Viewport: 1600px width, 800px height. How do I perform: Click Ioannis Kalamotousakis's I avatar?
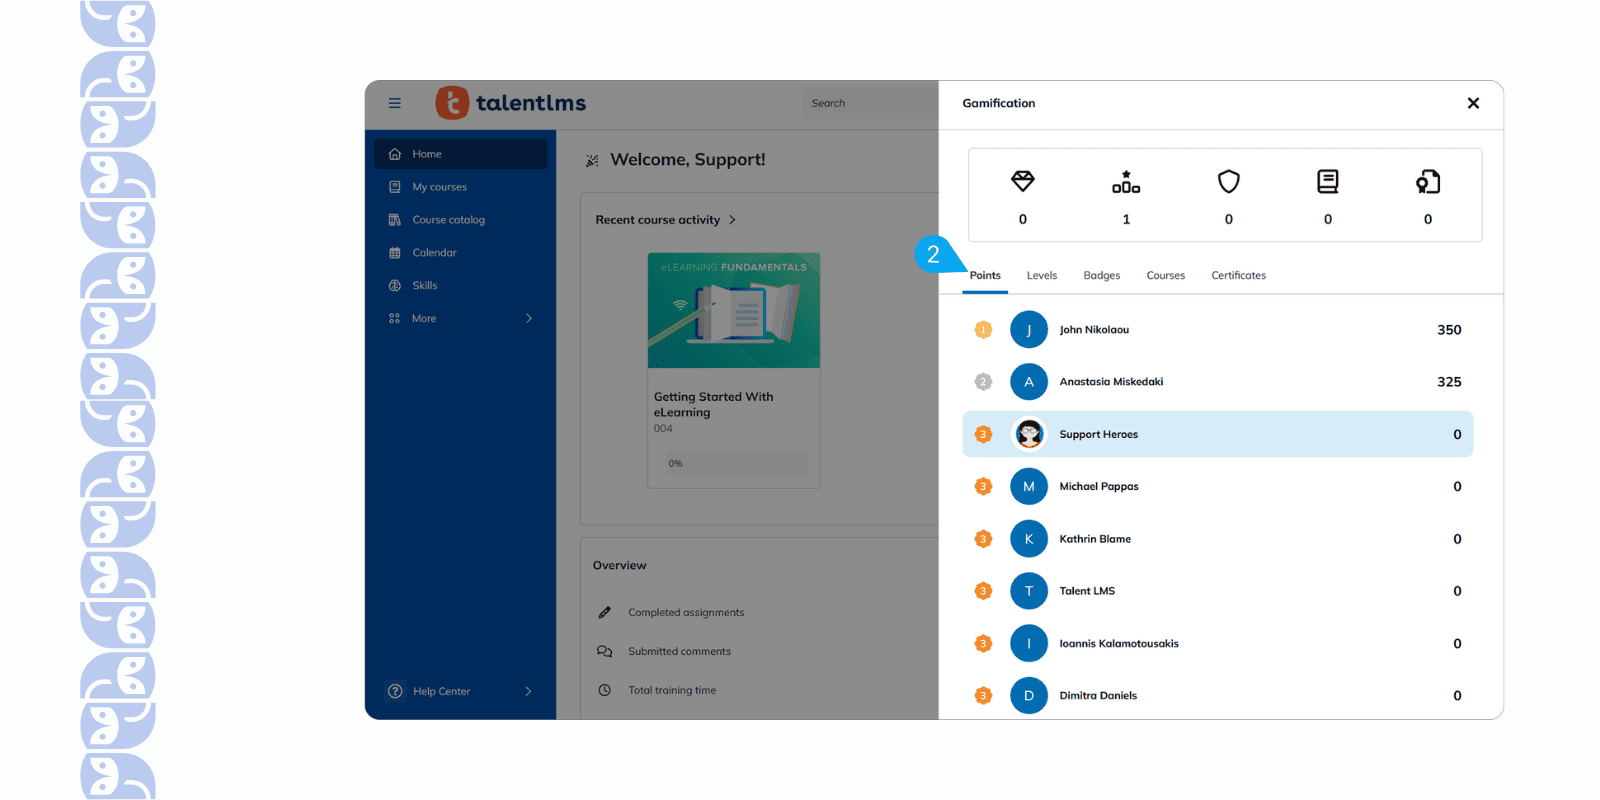tap(1029, 644)
